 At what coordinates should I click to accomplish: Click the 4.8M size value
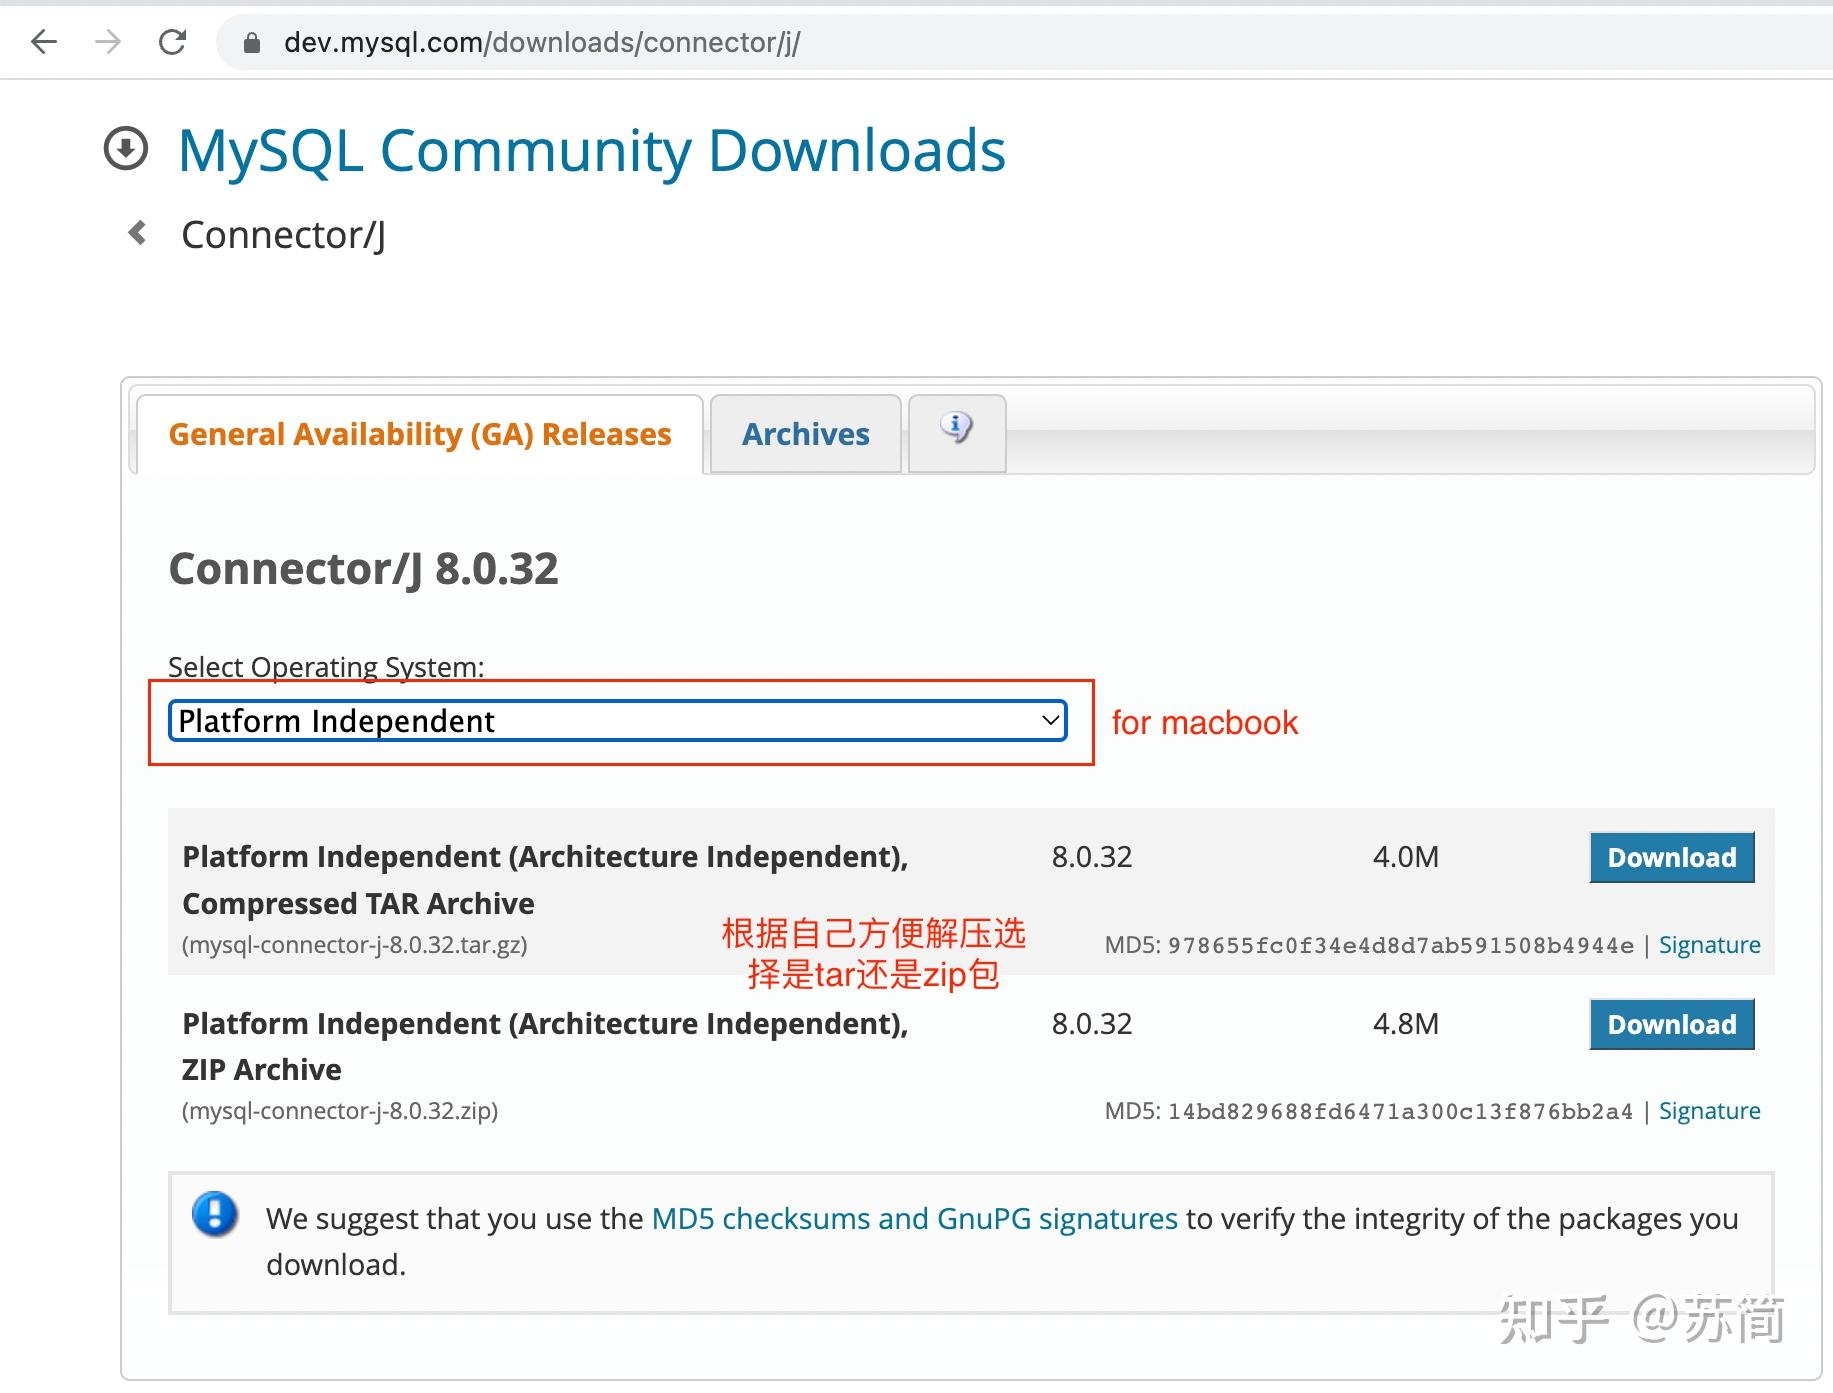point(1406,1024)
